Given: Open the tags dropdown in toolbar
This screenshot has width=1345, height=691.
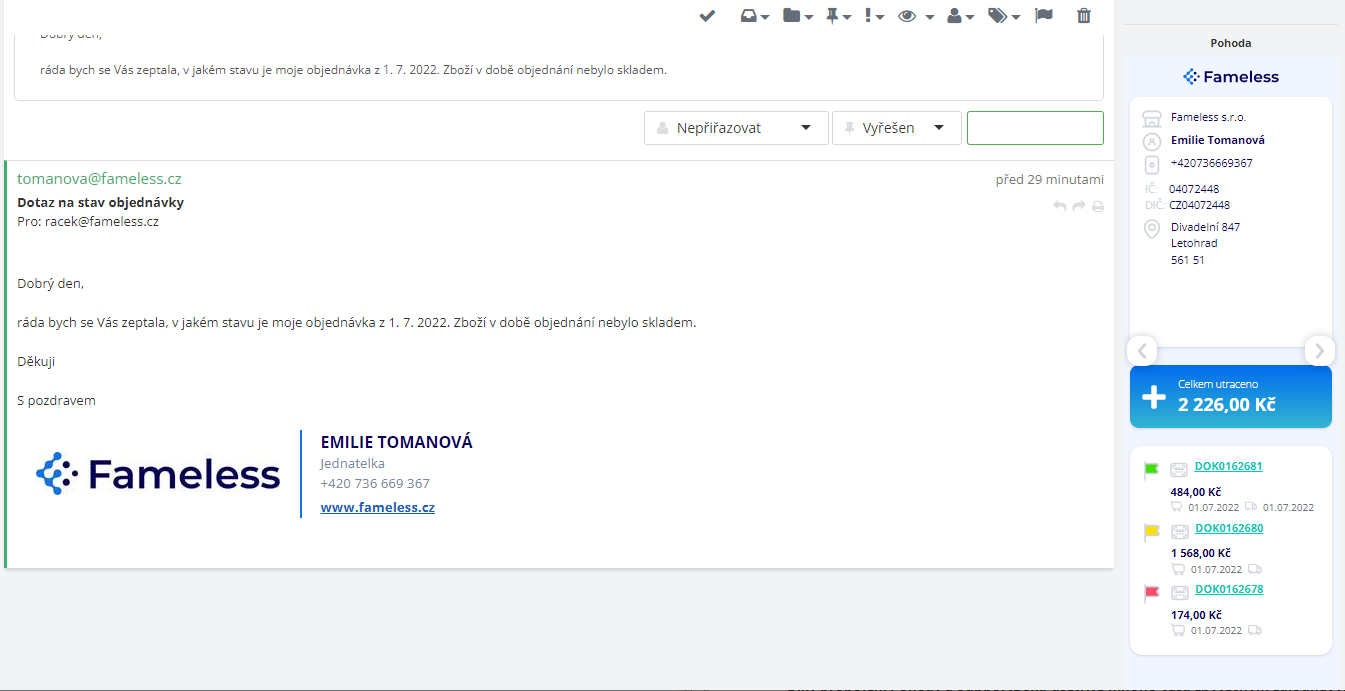Looking at the screenshot, I should click(1003, 15).
